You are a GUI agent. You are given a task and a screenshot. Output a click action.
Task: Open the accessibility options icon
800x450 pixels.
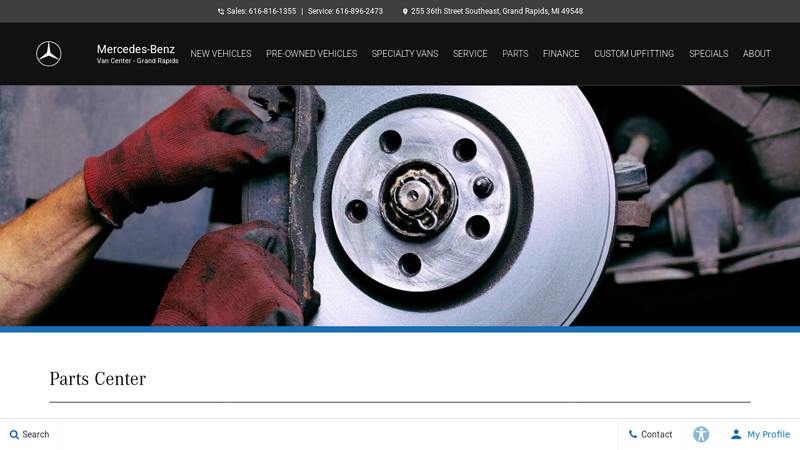pos(701,435)
